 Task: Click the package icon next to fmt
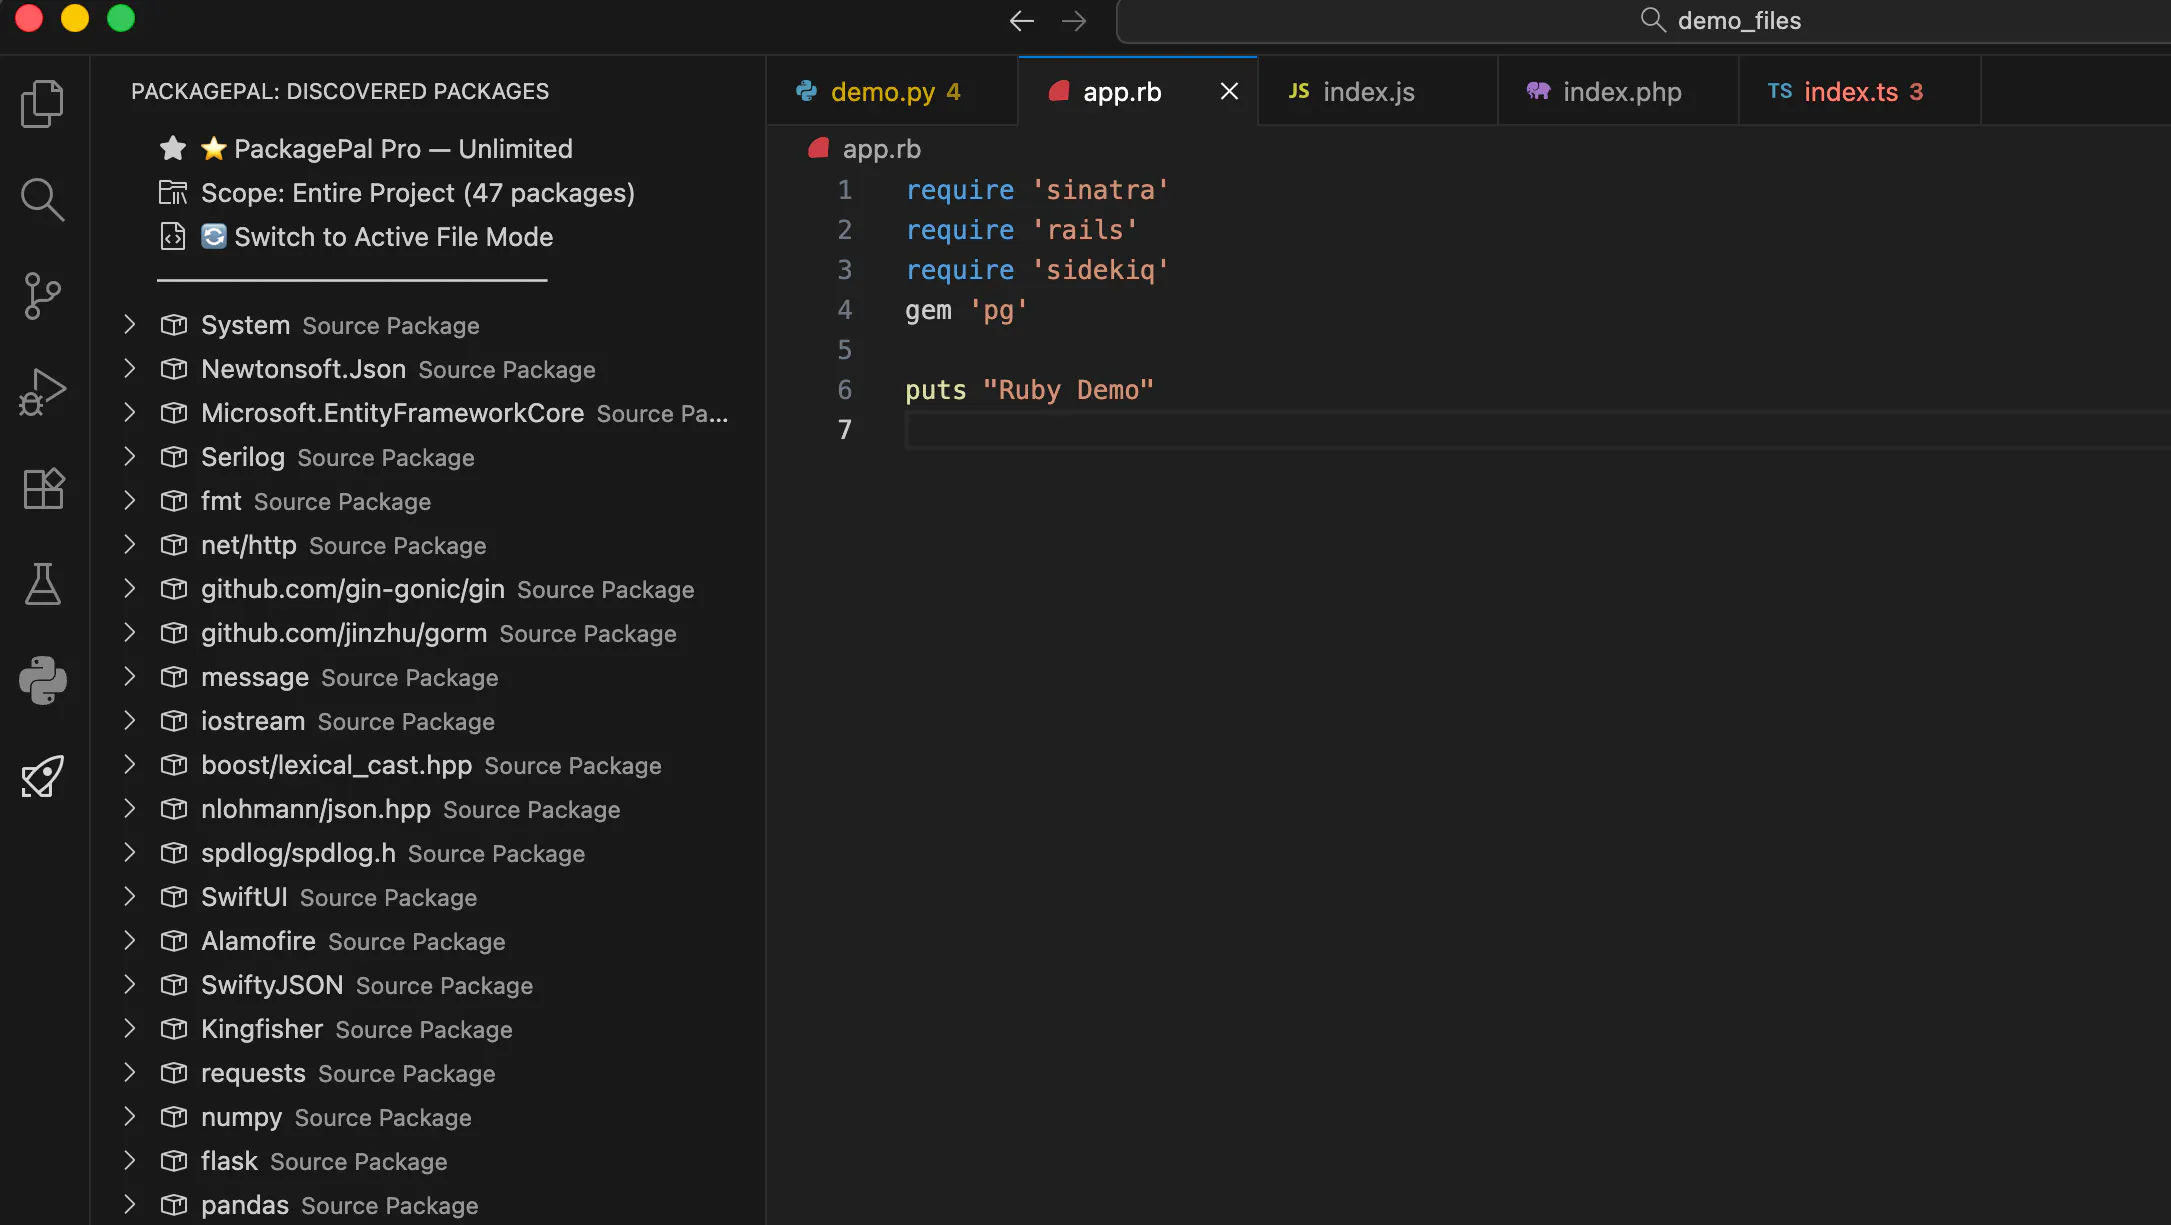174,501
